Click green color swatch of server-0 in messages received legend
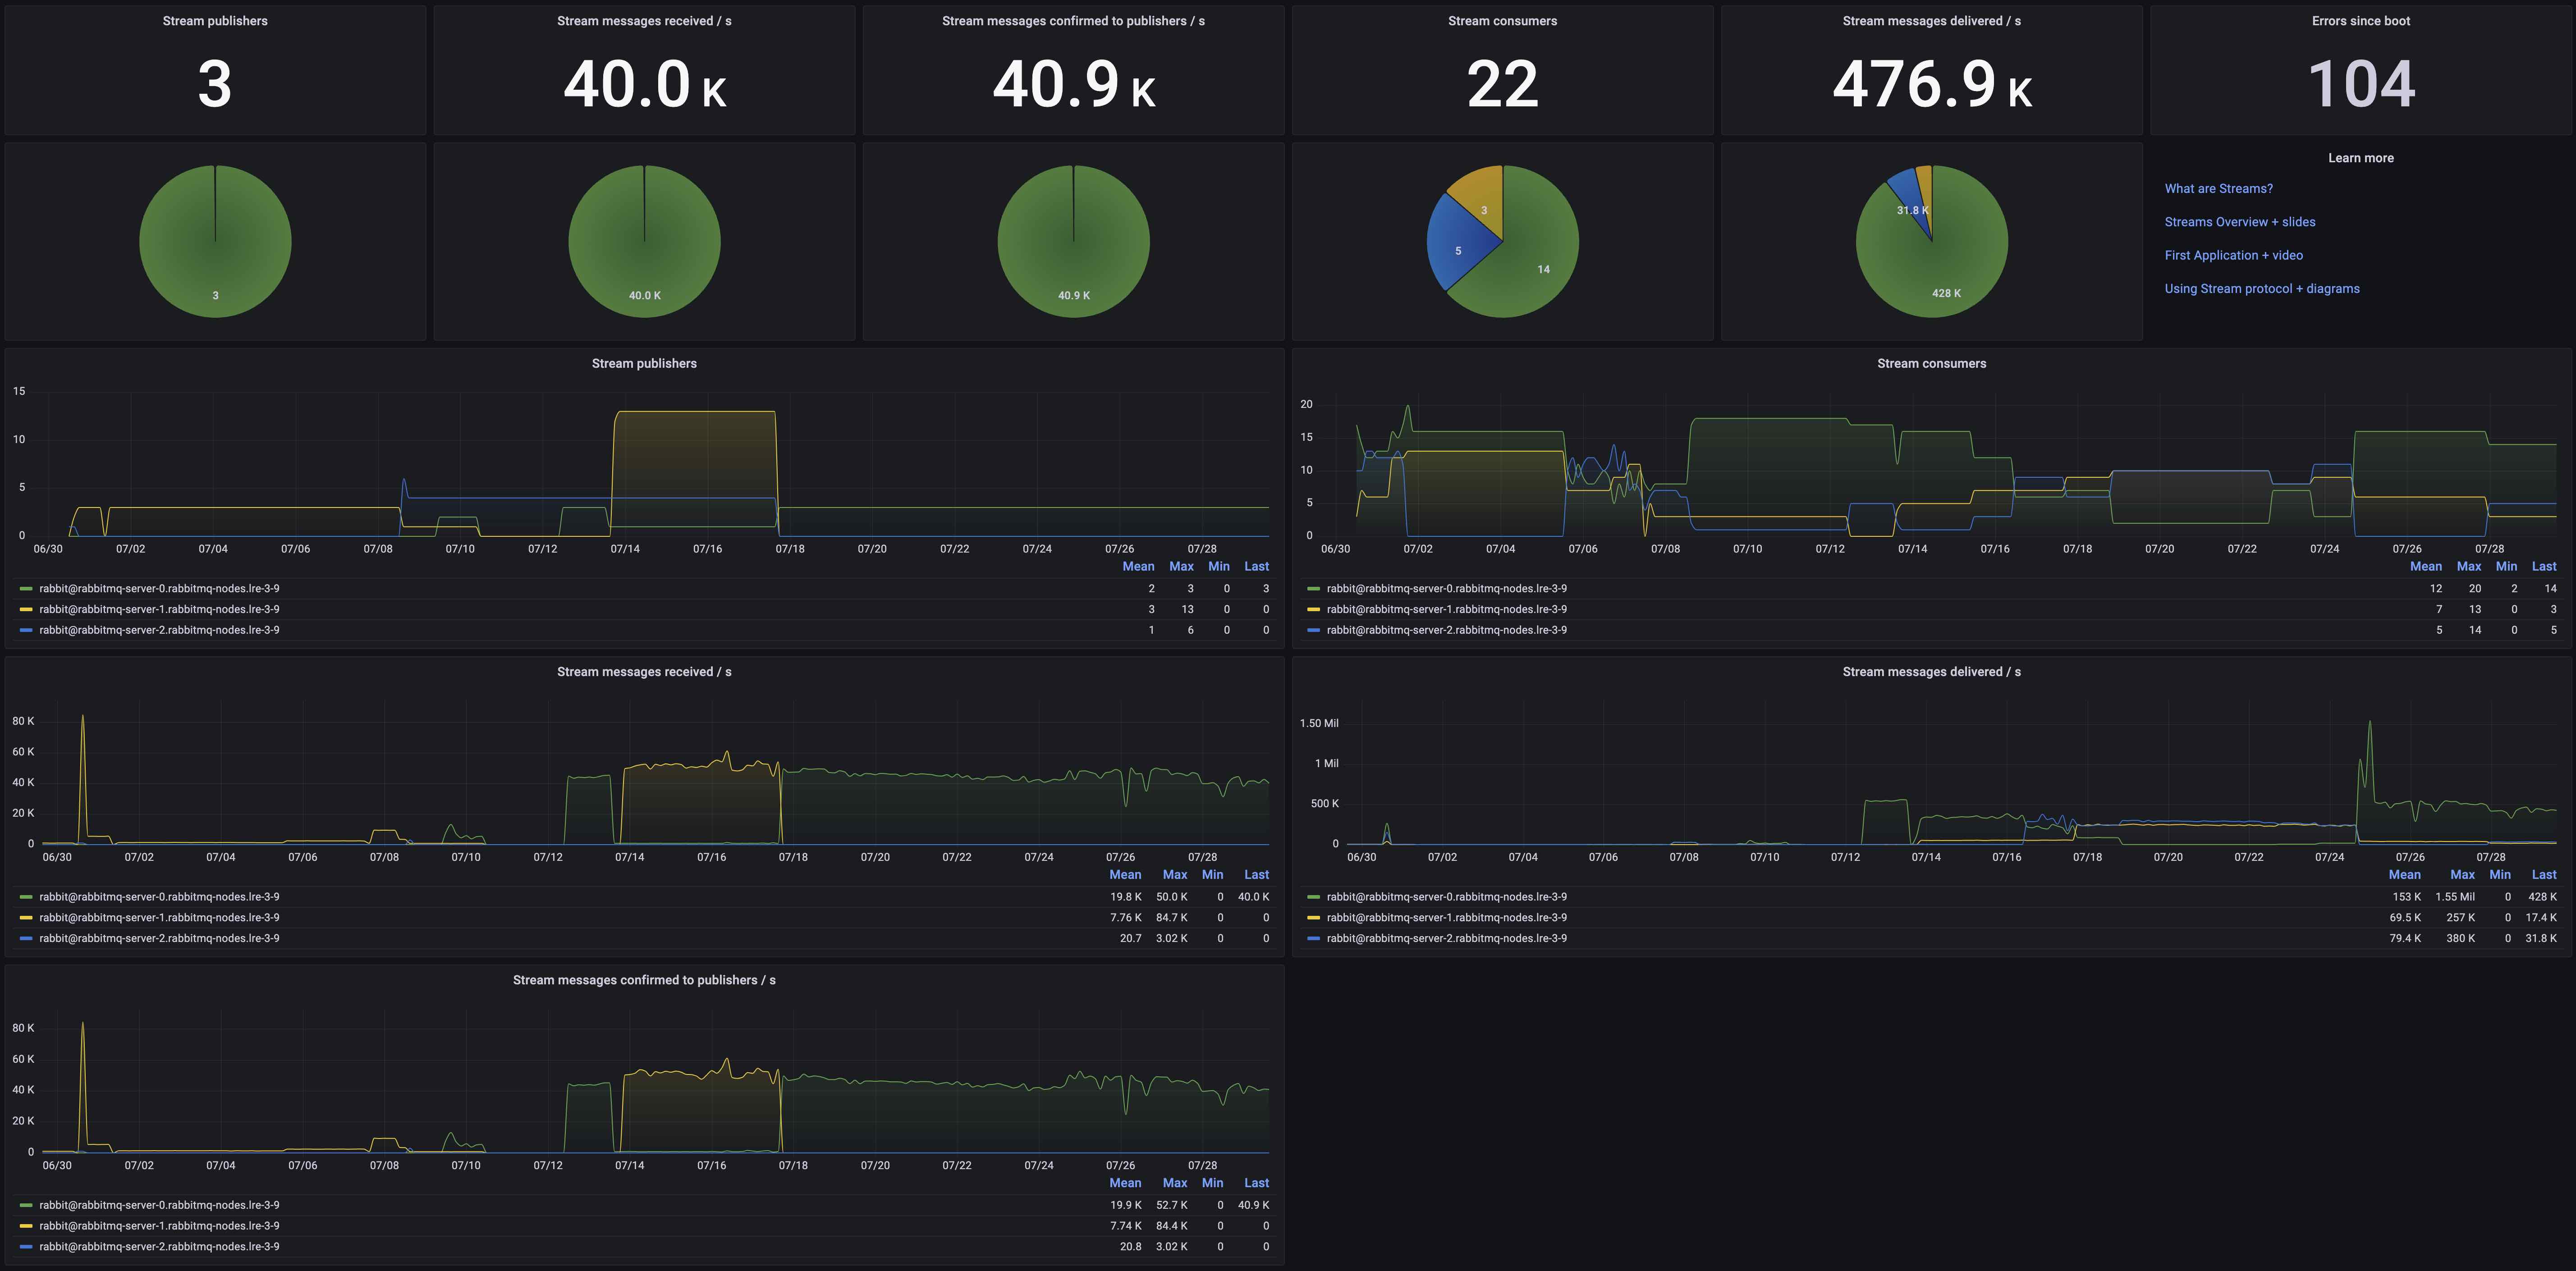The image size is (2576, 1271). [x=26, y=898]
